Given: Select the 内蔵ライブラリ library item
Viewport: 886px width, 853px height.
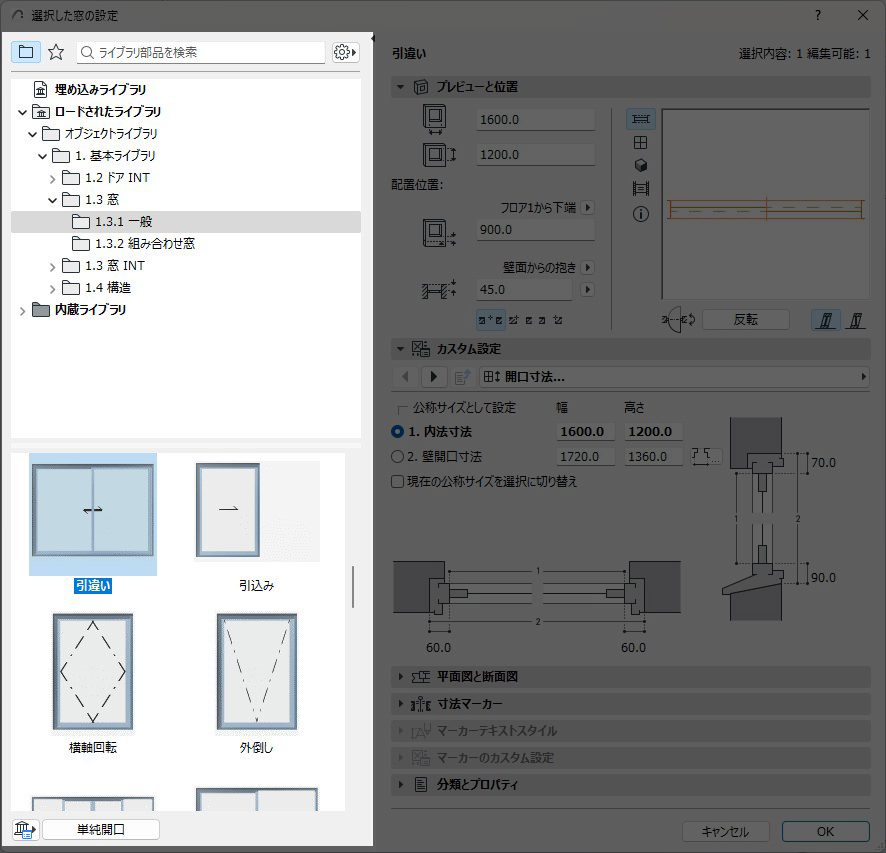Looking at the screenshot, I should click(90, 310).
